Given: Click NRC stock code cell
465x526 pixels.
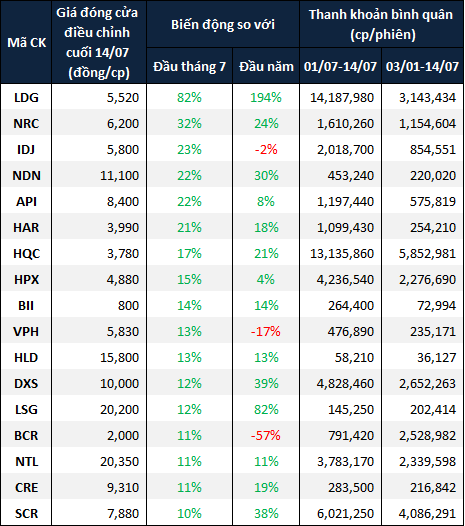Looking at the screenshot, I should pos(26,124).
